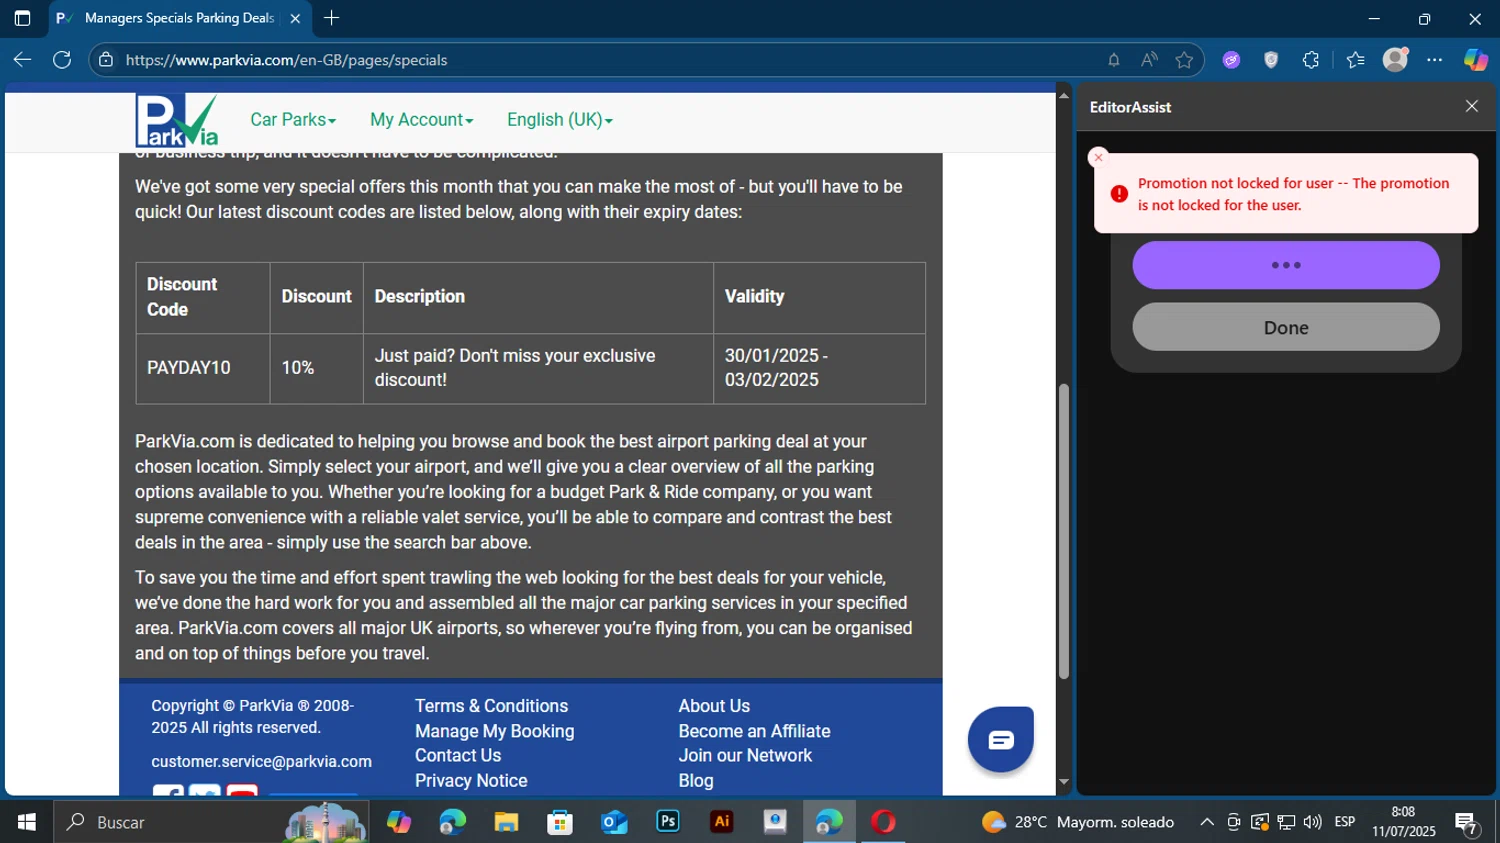Open Microsoft Store from the taskbar
This screenshot has width=1500, height=843.
point(560,822)
